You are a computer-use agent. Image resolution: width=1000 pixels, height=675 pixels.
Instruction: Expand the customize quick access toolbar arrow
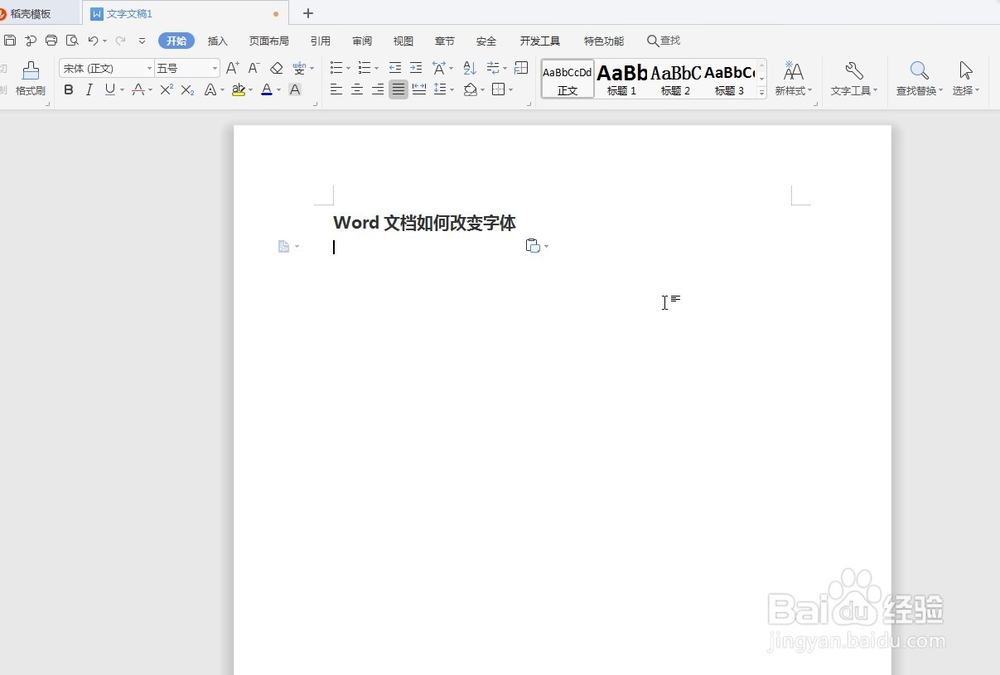142,41
